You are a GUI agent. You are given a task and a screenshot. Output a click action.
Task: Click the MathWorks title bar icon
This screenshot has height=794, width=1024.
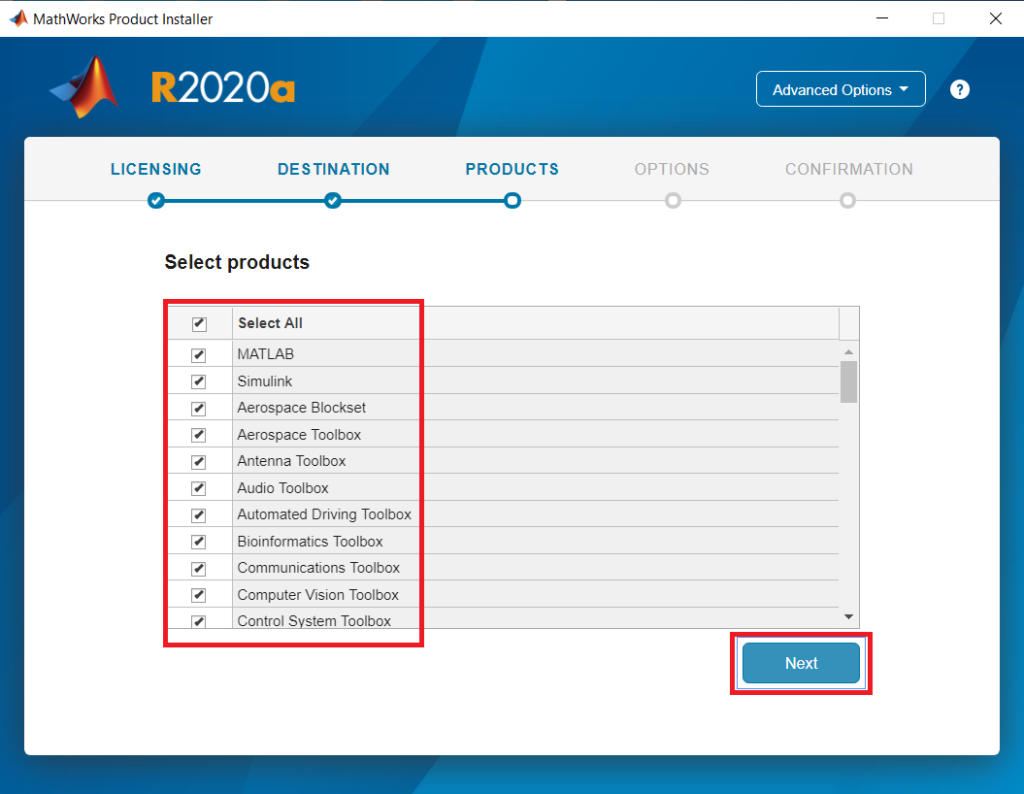(x=17, y=18)
